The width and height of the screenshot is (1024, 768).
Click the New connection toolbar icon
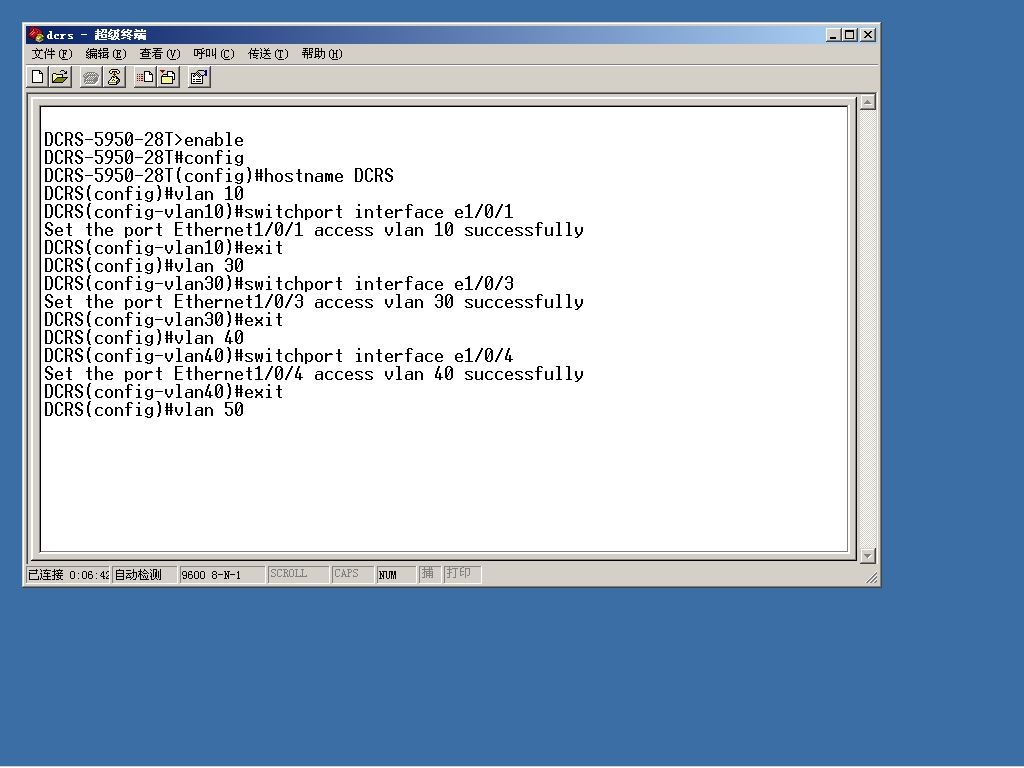38,78
